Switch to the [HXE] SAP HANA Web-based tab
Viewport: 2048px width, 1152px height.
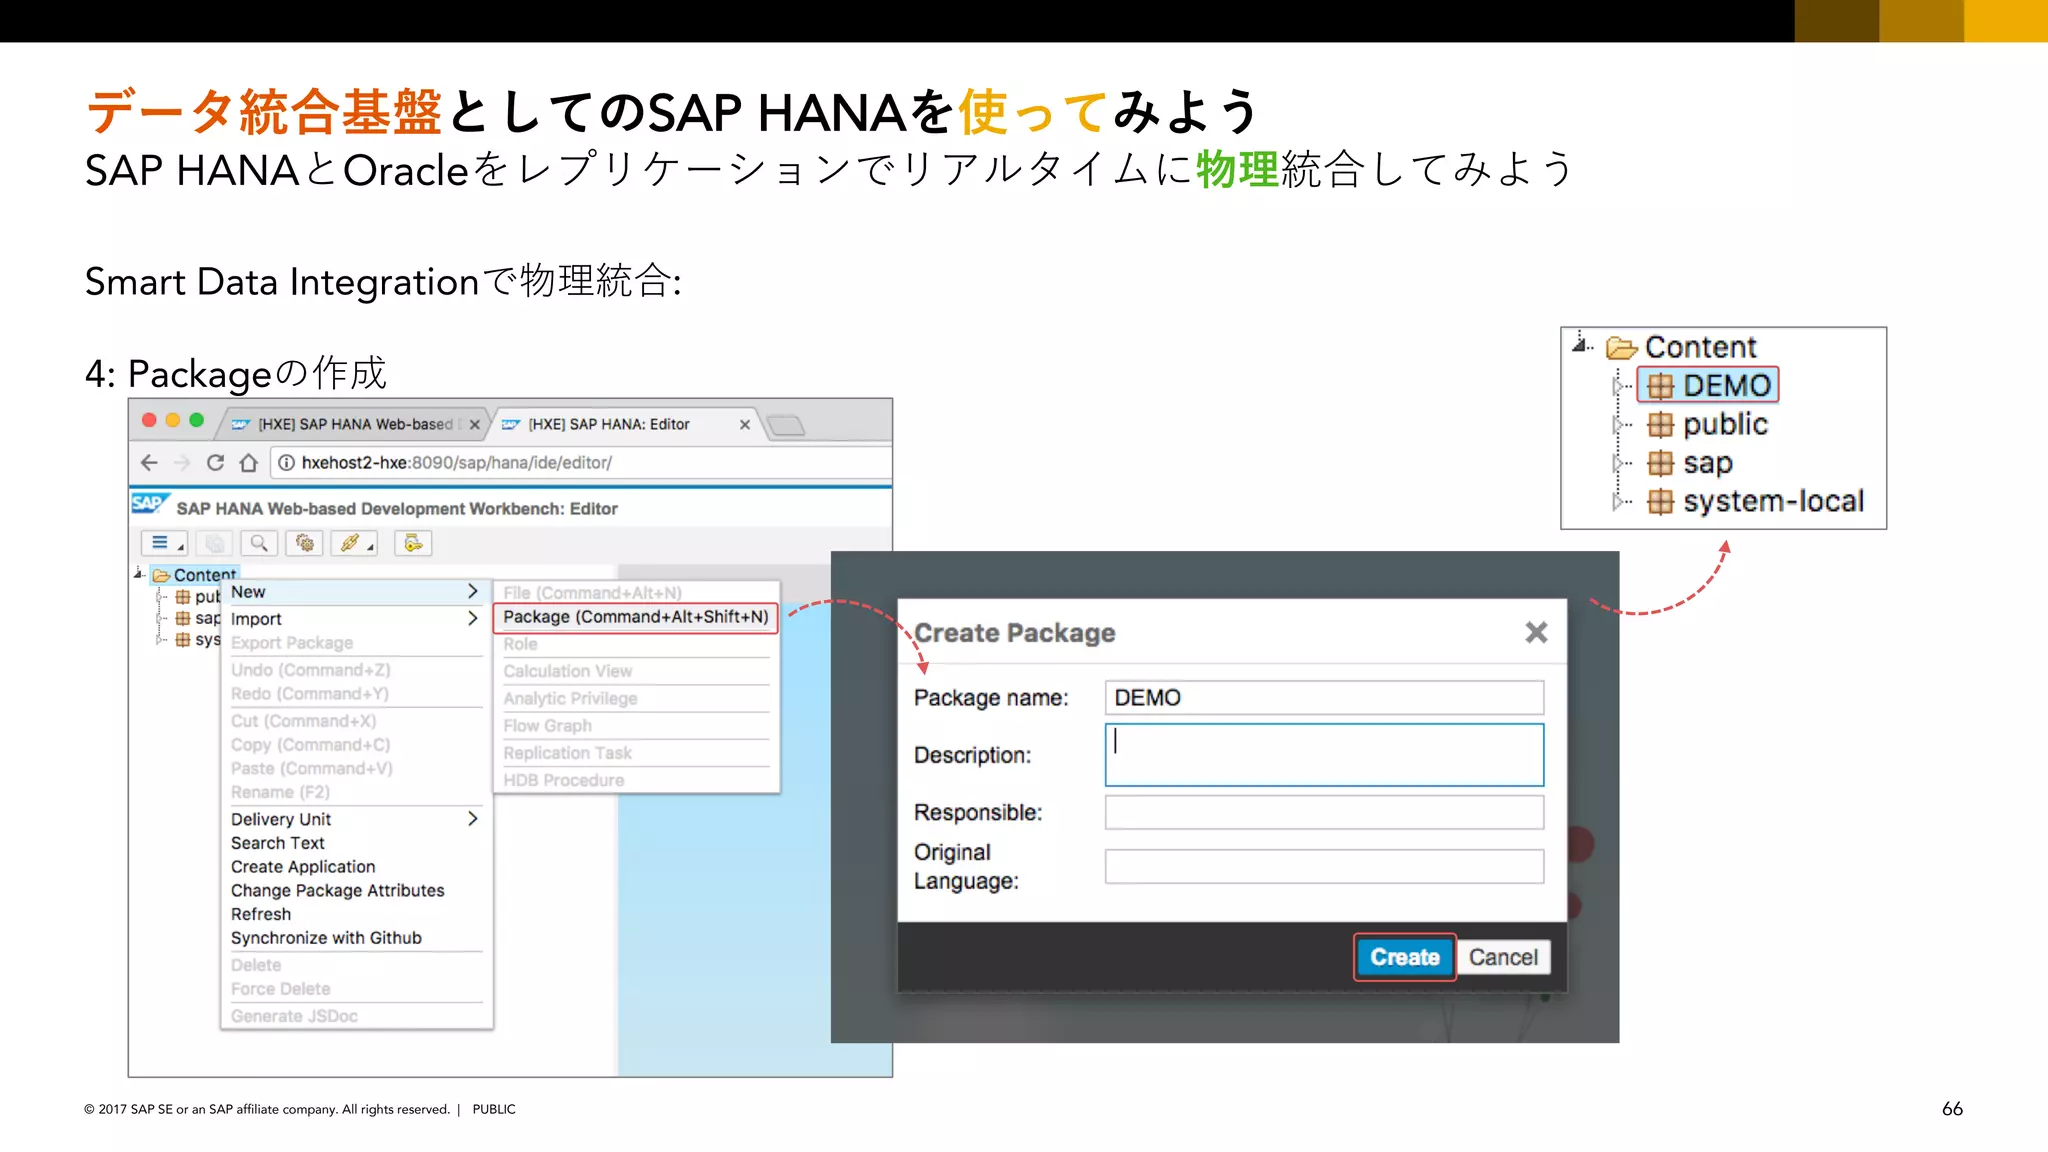point(350,425)
